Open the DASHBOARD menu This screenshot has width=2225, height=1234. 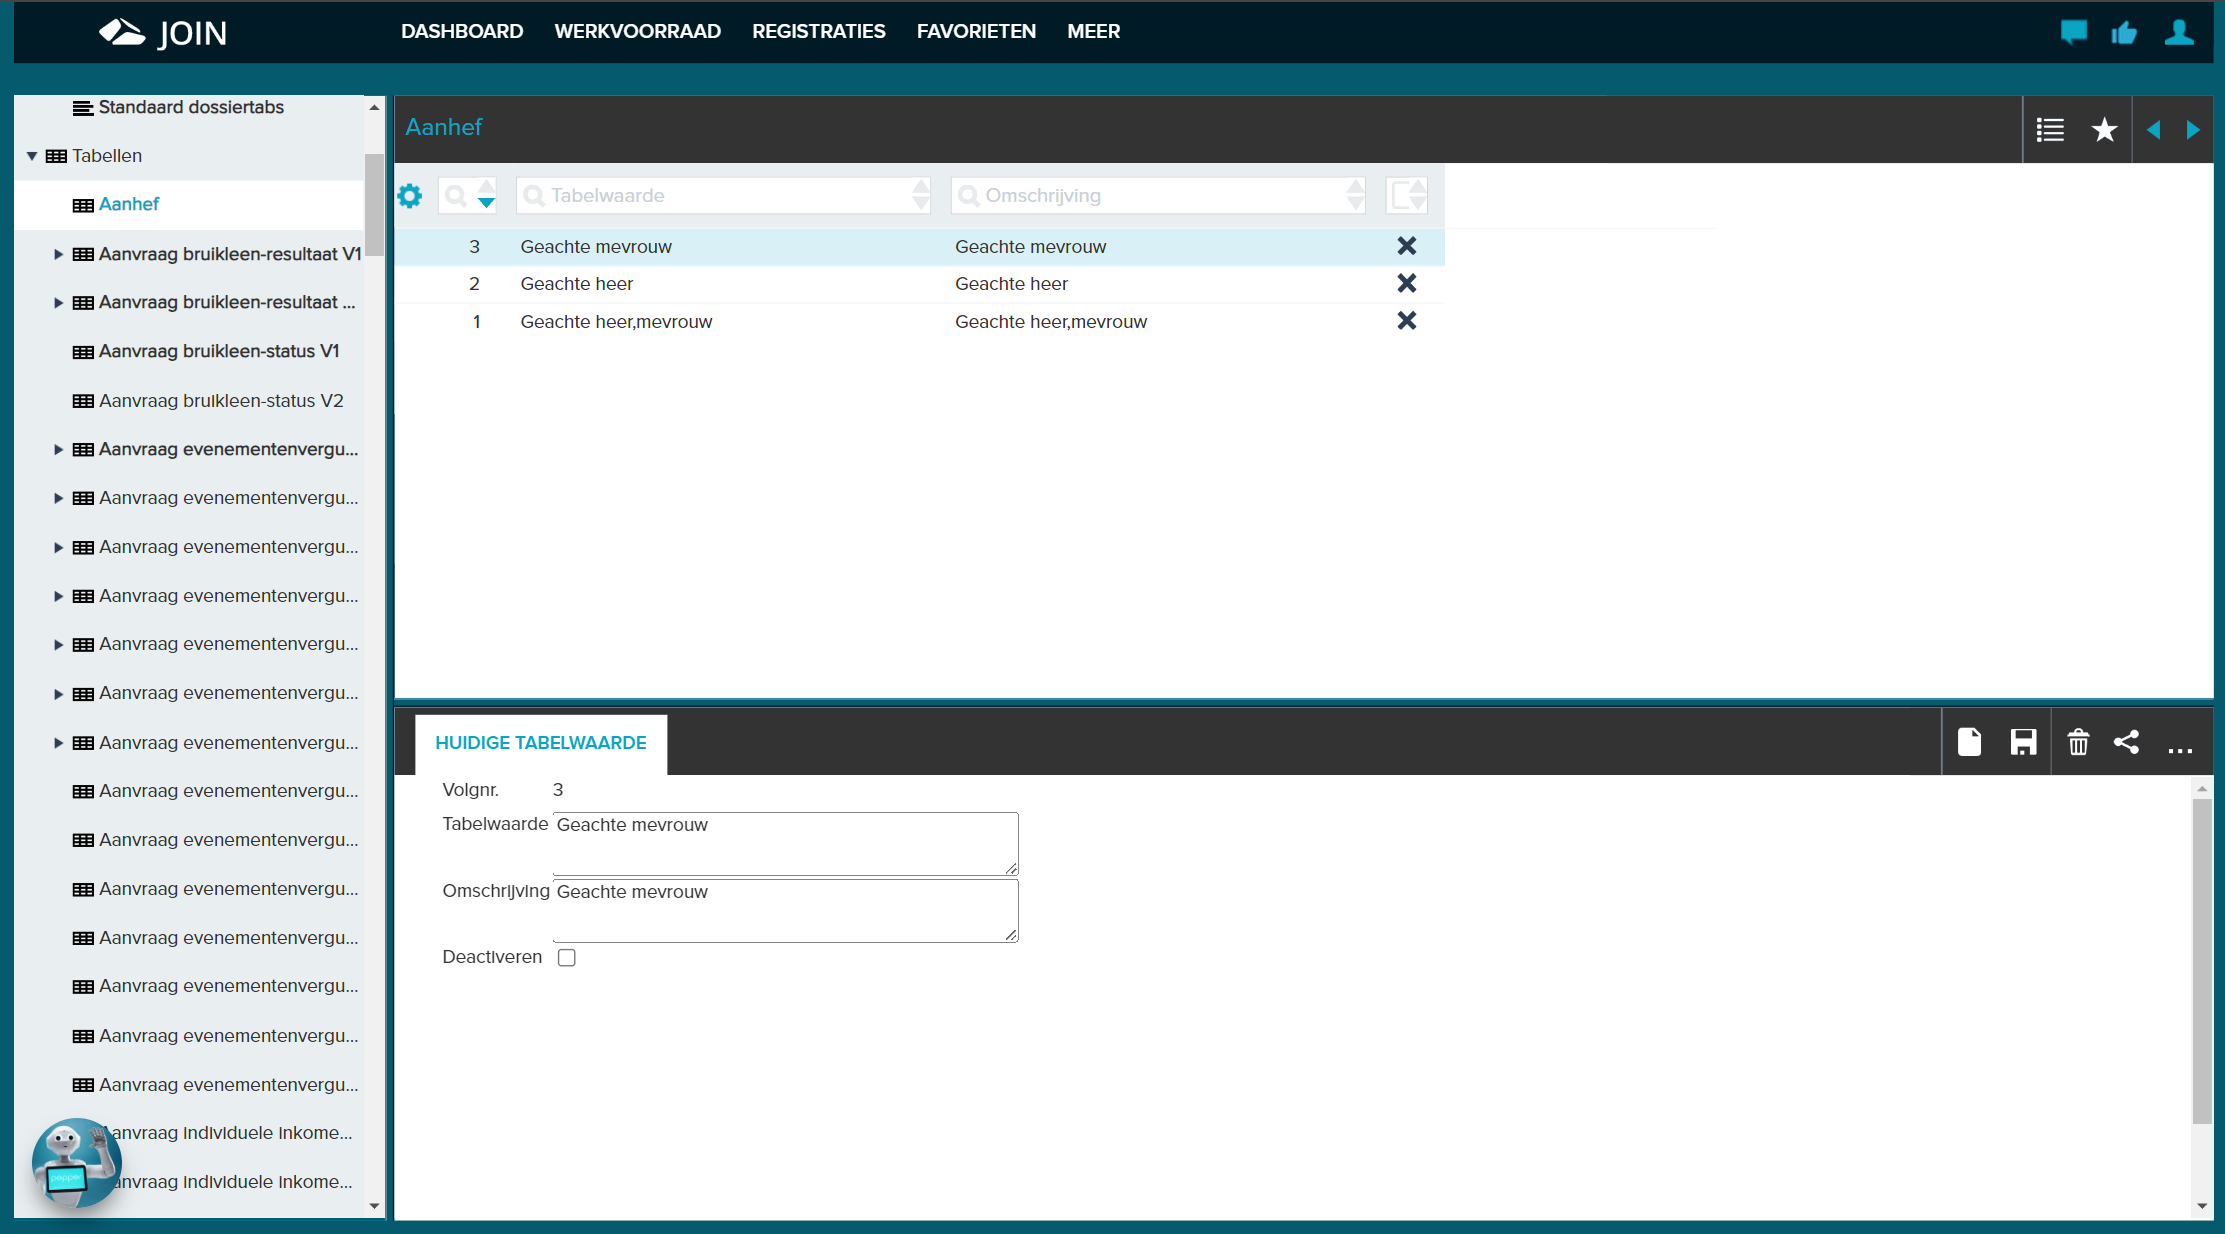point(462,32)
